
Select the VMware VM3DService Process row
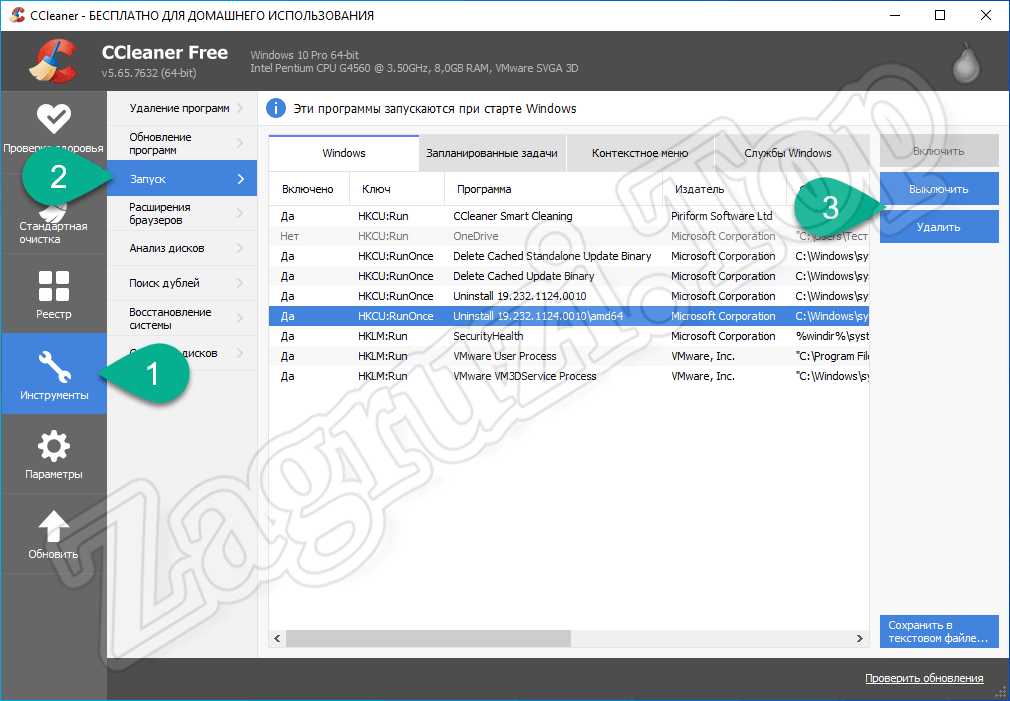point(569,376)
